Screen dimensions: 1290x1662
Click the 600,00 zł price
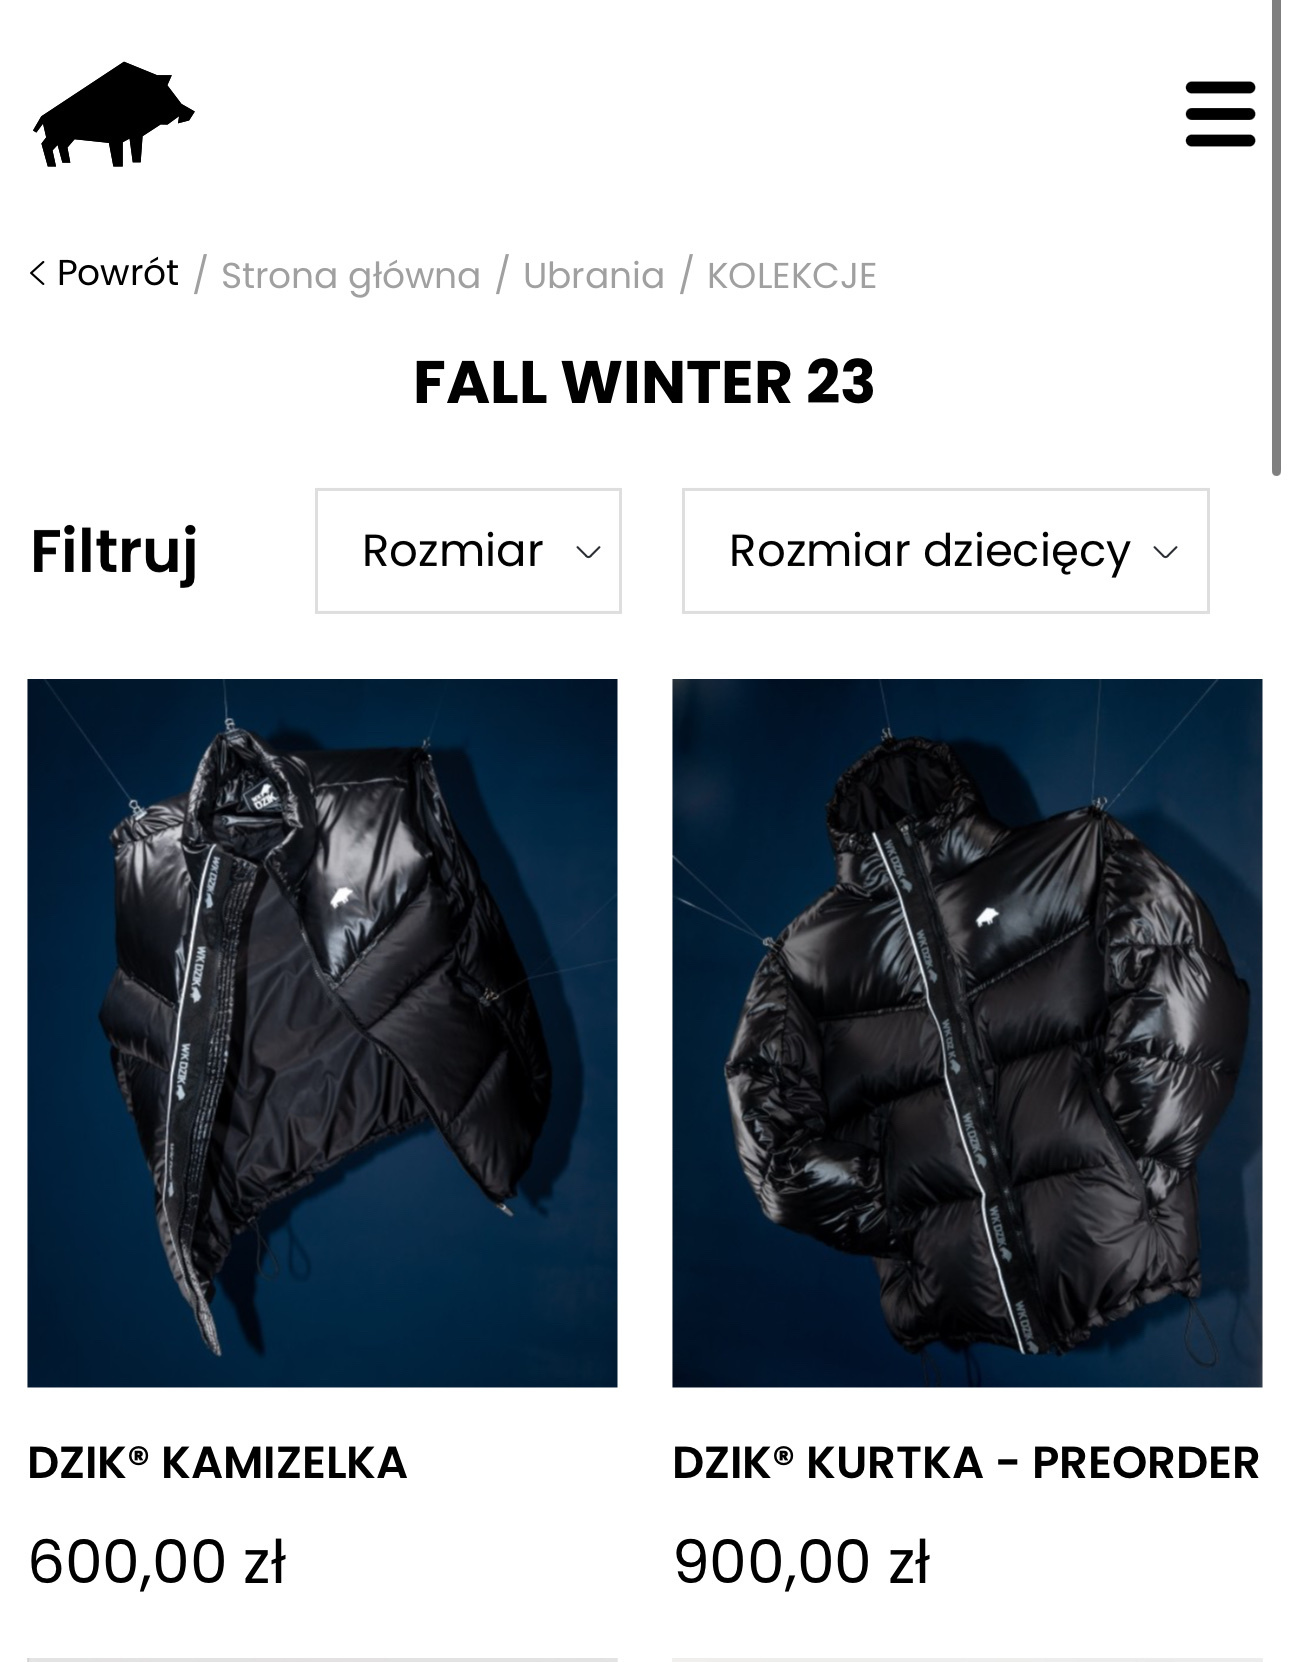157,1562
